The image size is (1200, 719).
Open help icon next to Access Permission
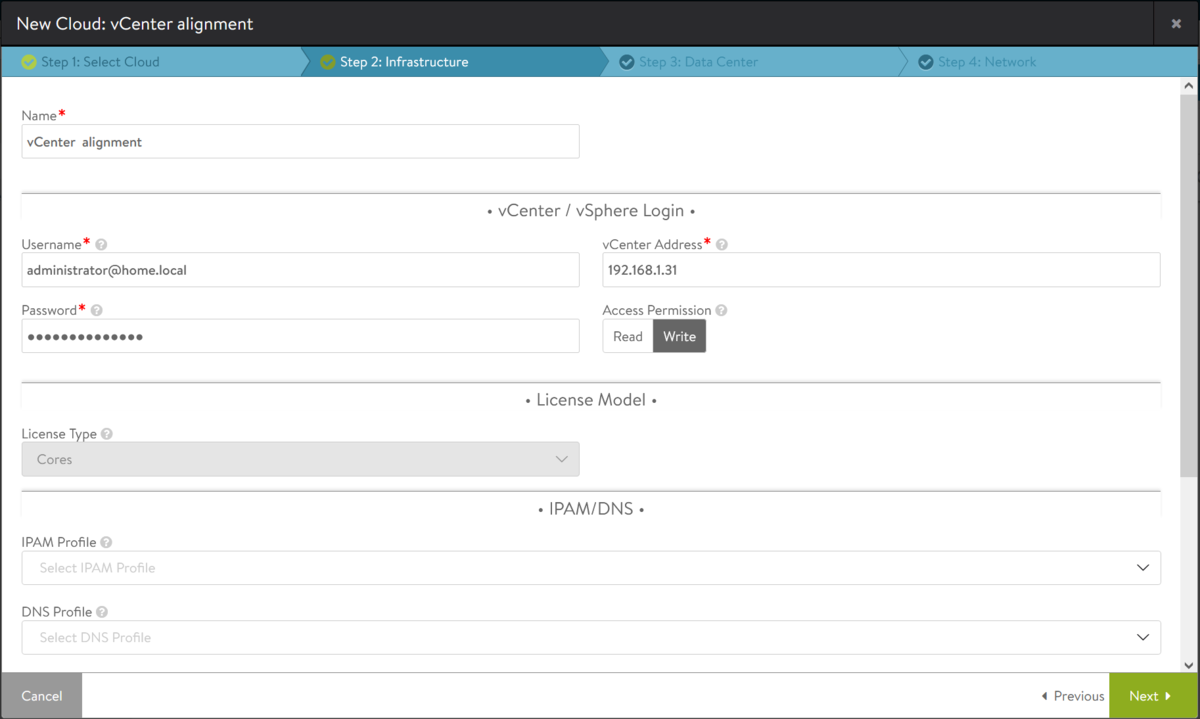721,310
